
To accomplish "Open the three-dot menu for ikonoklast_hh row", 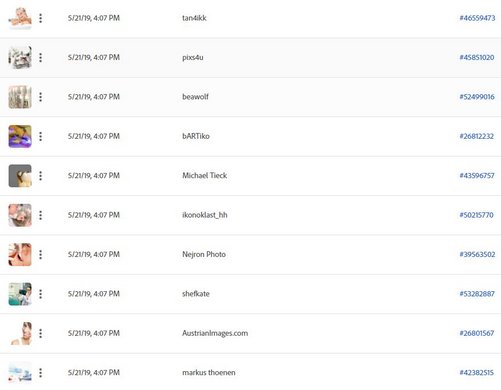I will tap(40, 215).
